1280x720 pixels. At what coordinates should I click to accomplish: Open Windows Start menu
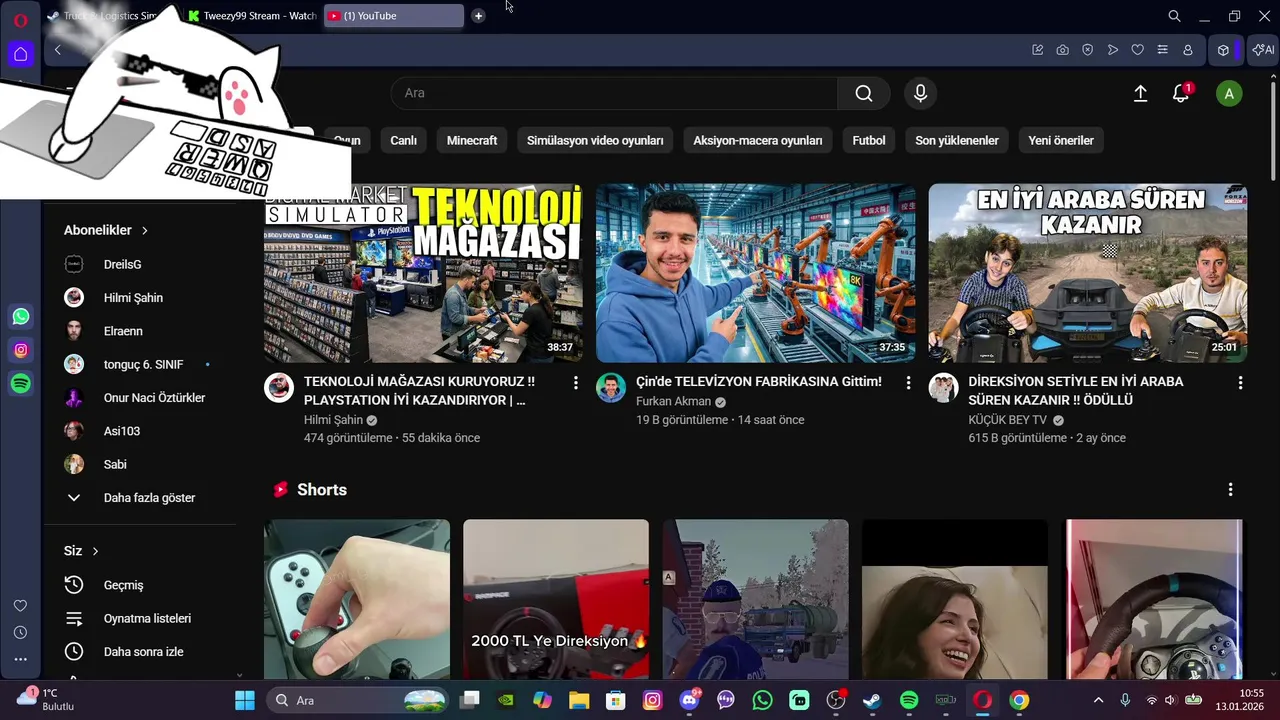[x=245, y=700]
